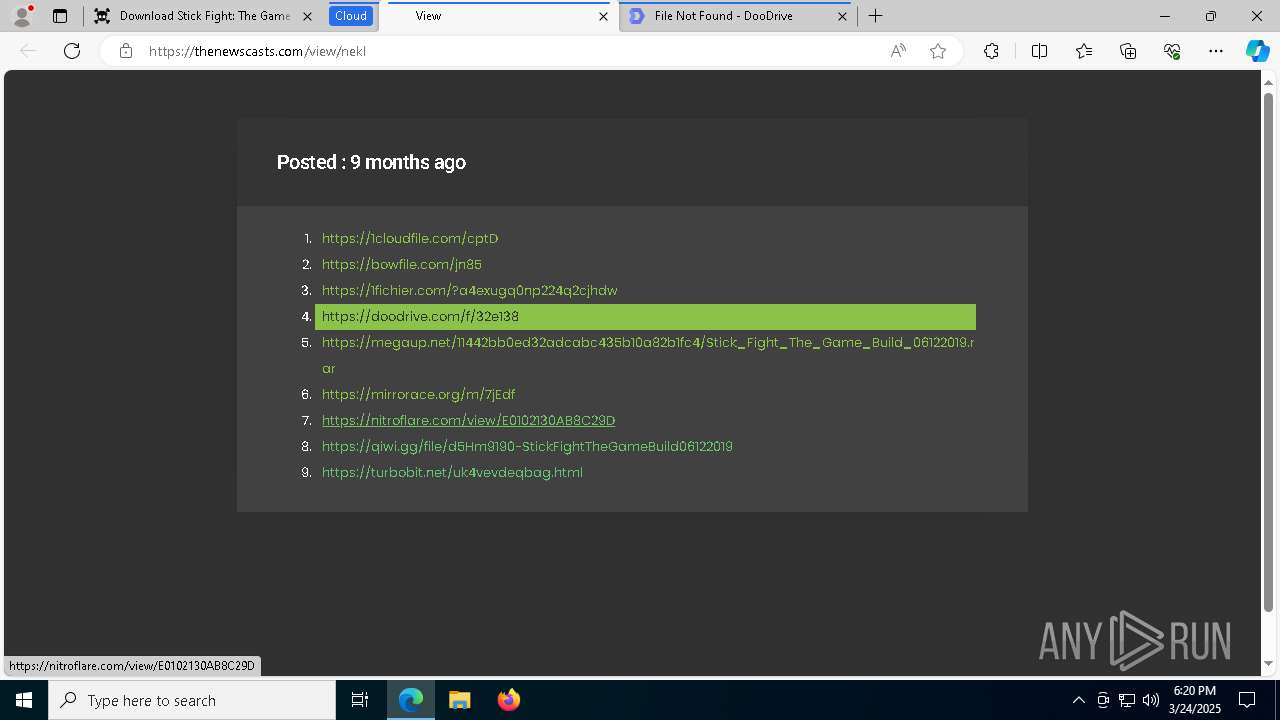Close the DooDrive tab
This screenshot has width=1280, height=720.
click(x=842, y=16)
